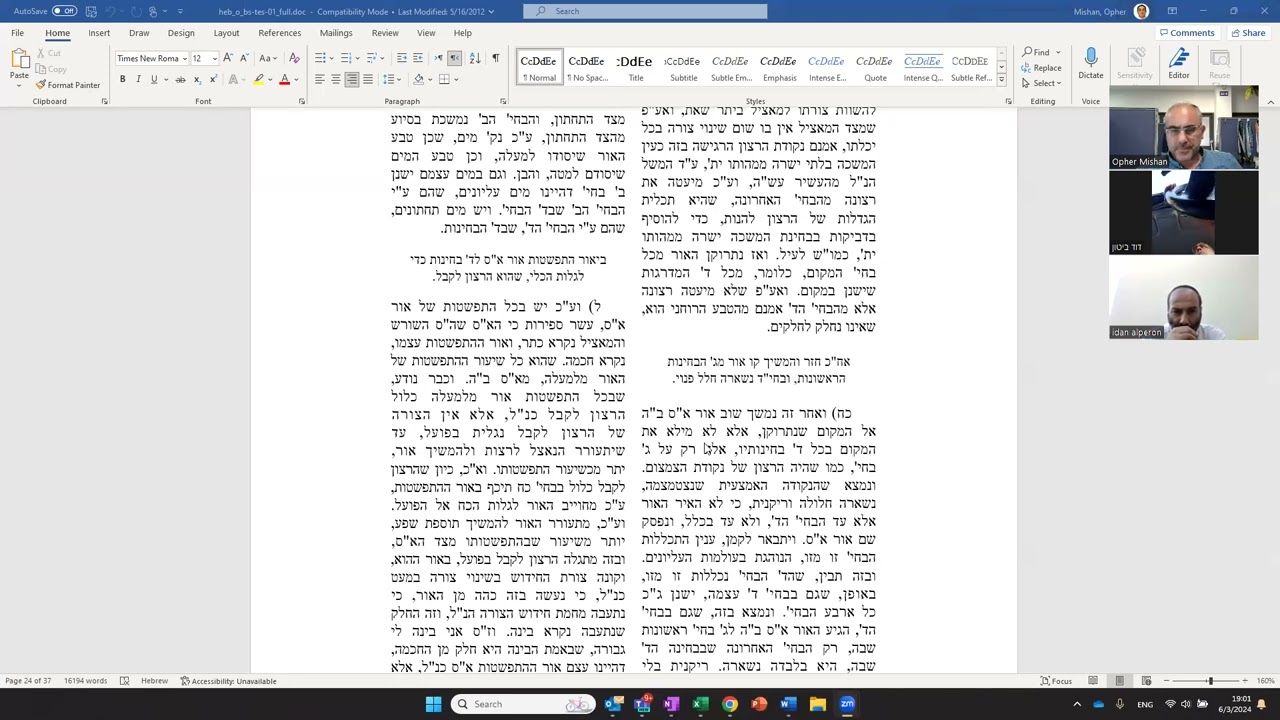Pick the red font color swatch
This screenshot has height=720, width=1280.
pos(284,79)
